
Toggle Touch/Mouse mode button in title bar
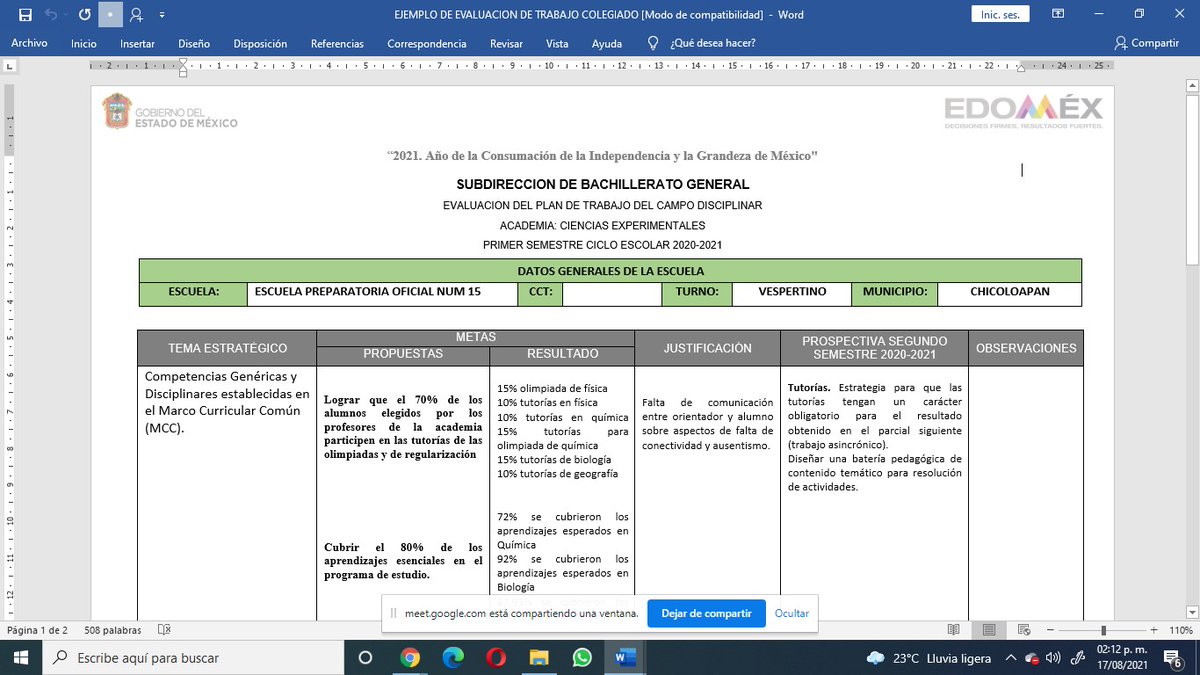click(111, 15)
